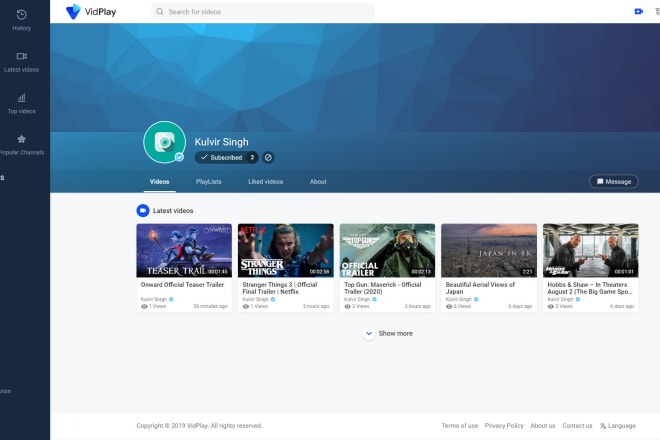Click '26 minutes ago' on Onward card
660x440 pixels.
(x=210, y=307)
